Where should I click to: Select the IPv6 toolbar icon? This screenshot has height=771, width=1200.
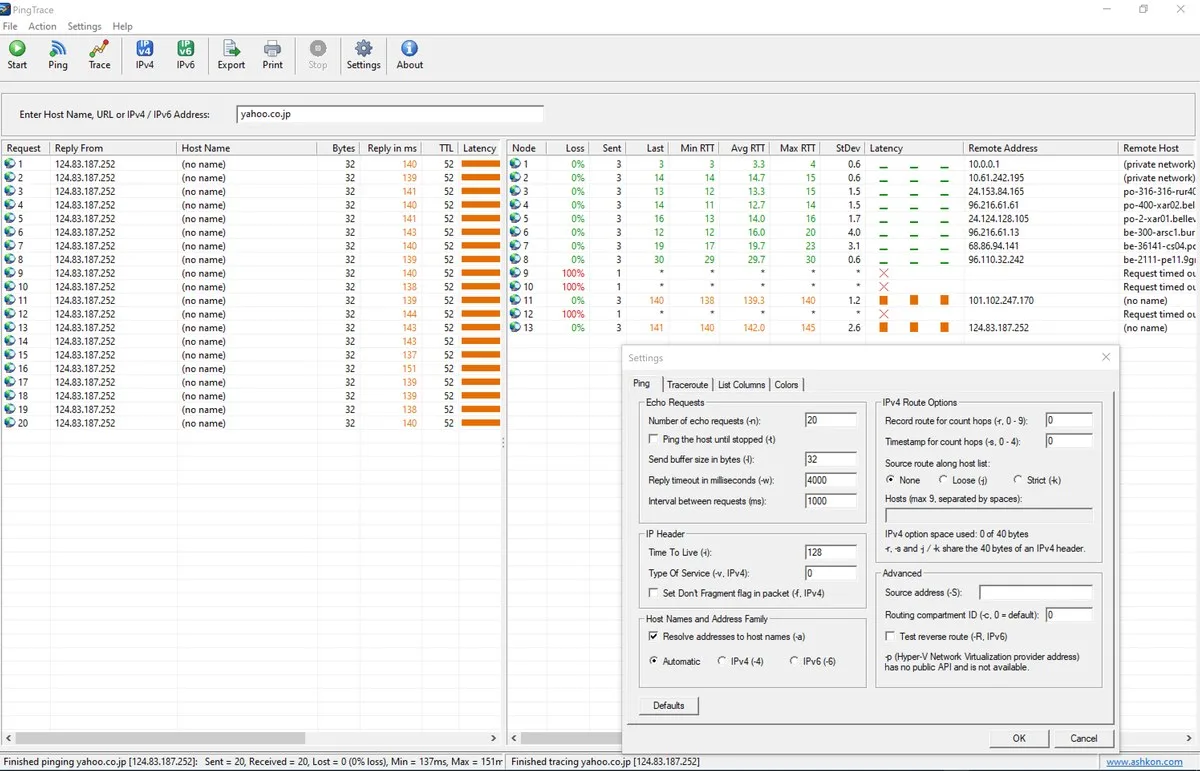[186, 48]
